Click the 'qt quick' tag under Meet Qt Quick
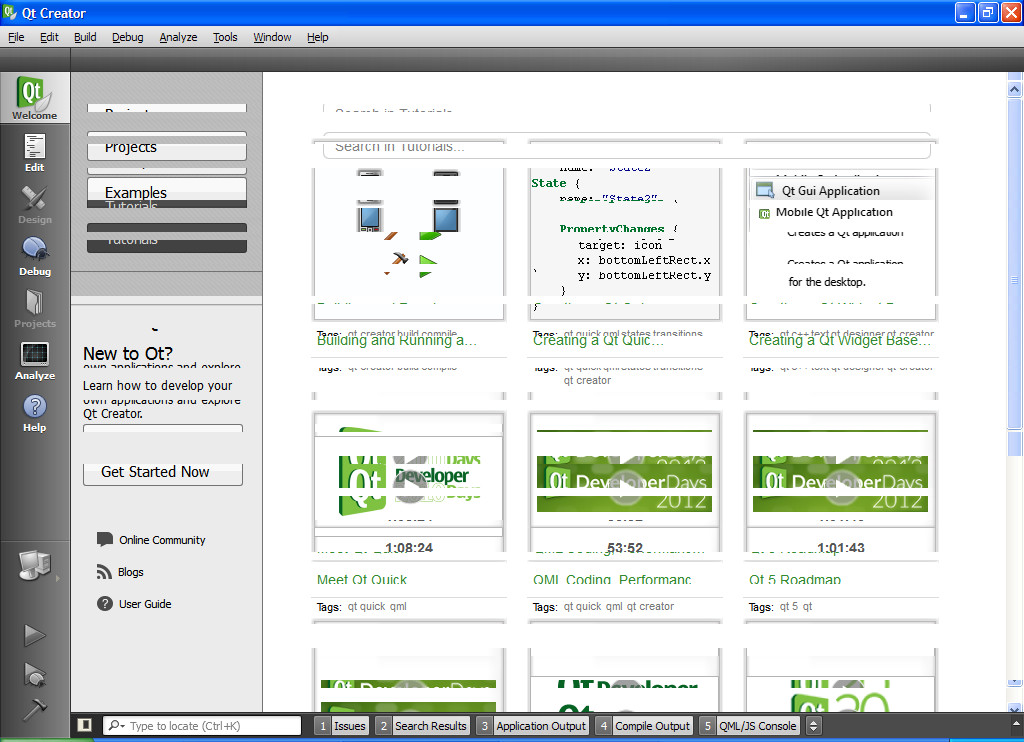This screenshot has width=1024, height=742. pos(366,606)
